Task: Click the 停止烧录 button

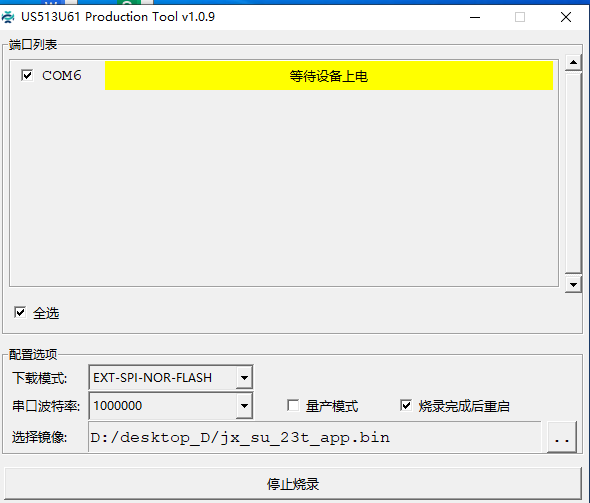Action: point(293,484)
